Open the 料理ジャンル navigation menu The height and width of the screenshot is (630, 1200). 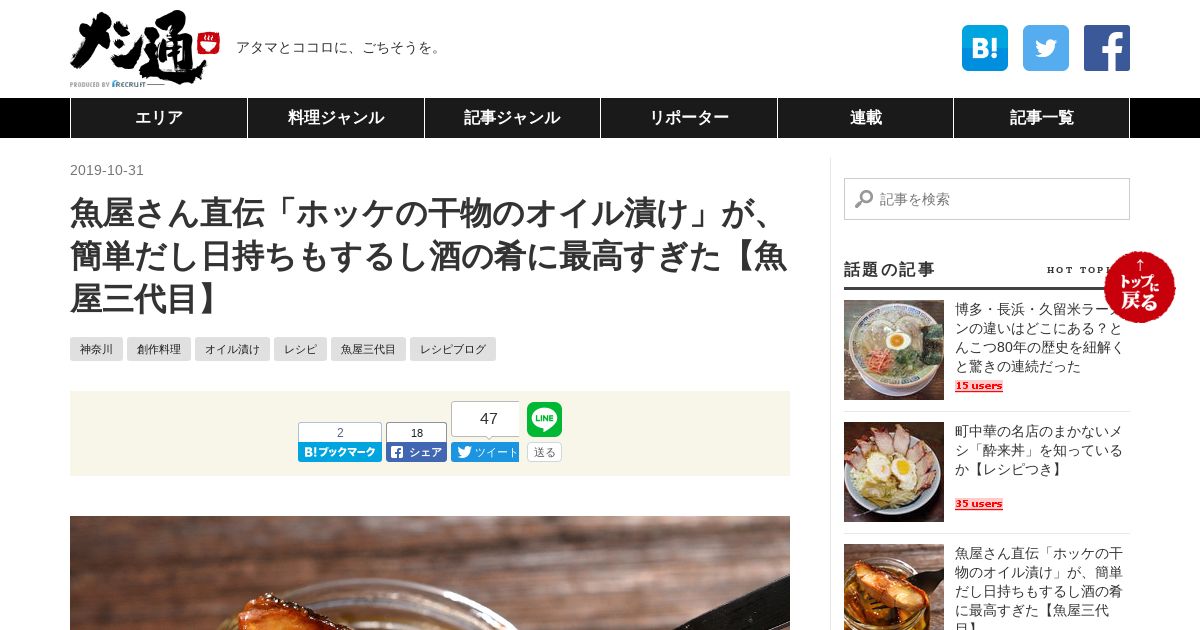click(336, 118)
